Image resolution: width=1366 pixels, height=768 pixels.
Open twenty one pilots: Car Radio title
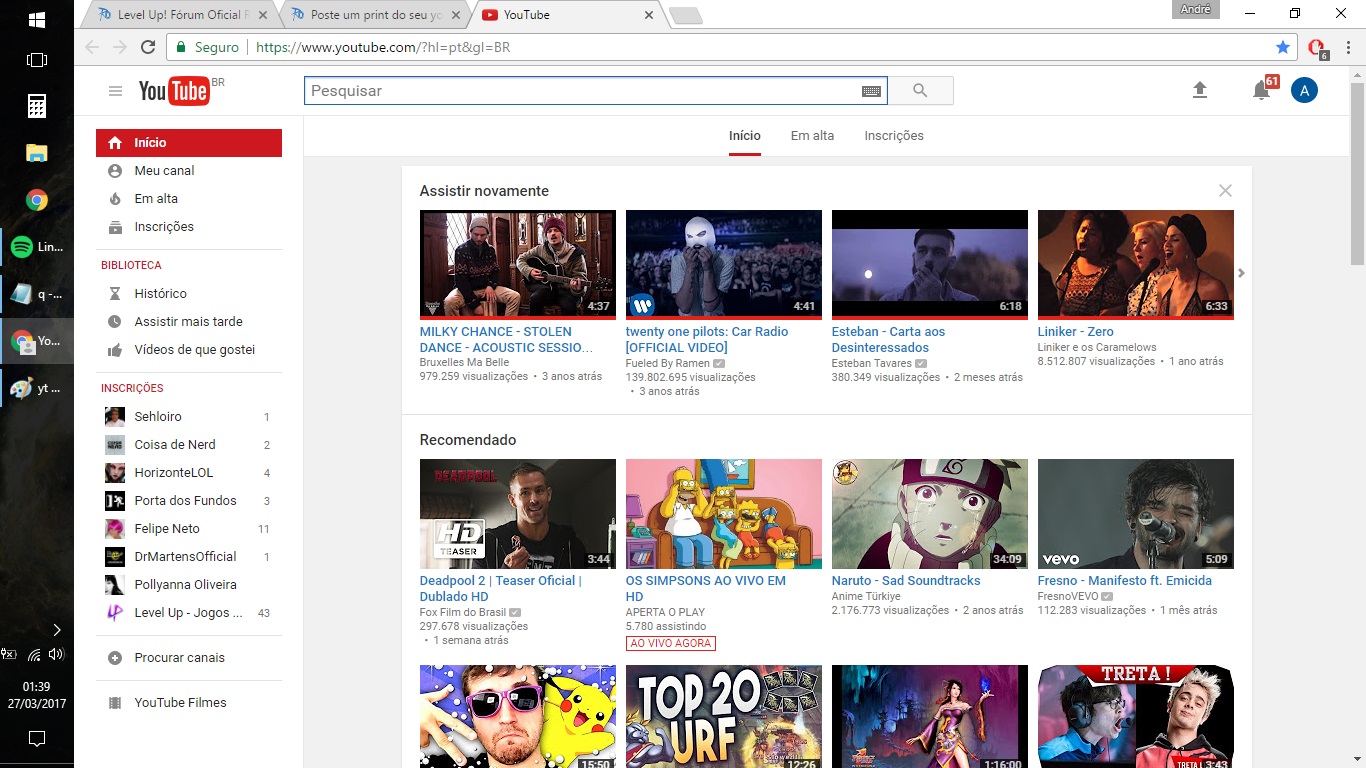pos(707,340)
